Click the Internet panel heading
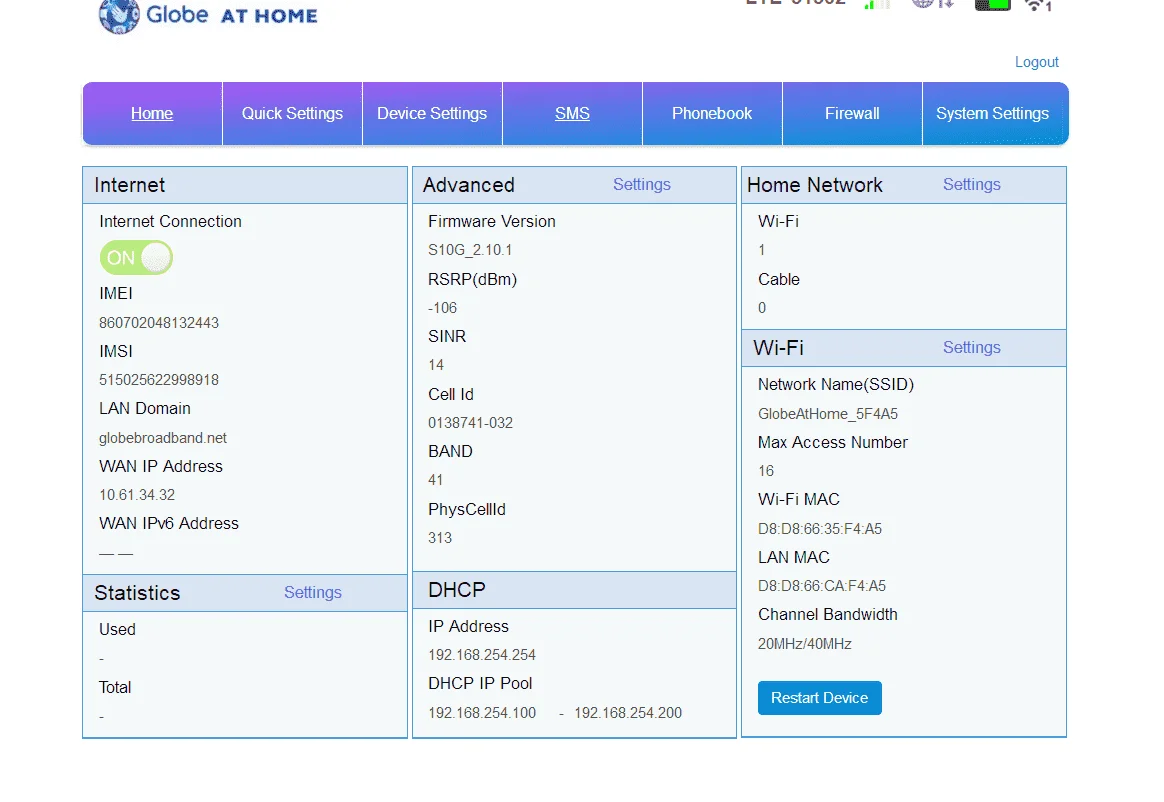The image size is (1164, 802). click(x=130, y=185)
